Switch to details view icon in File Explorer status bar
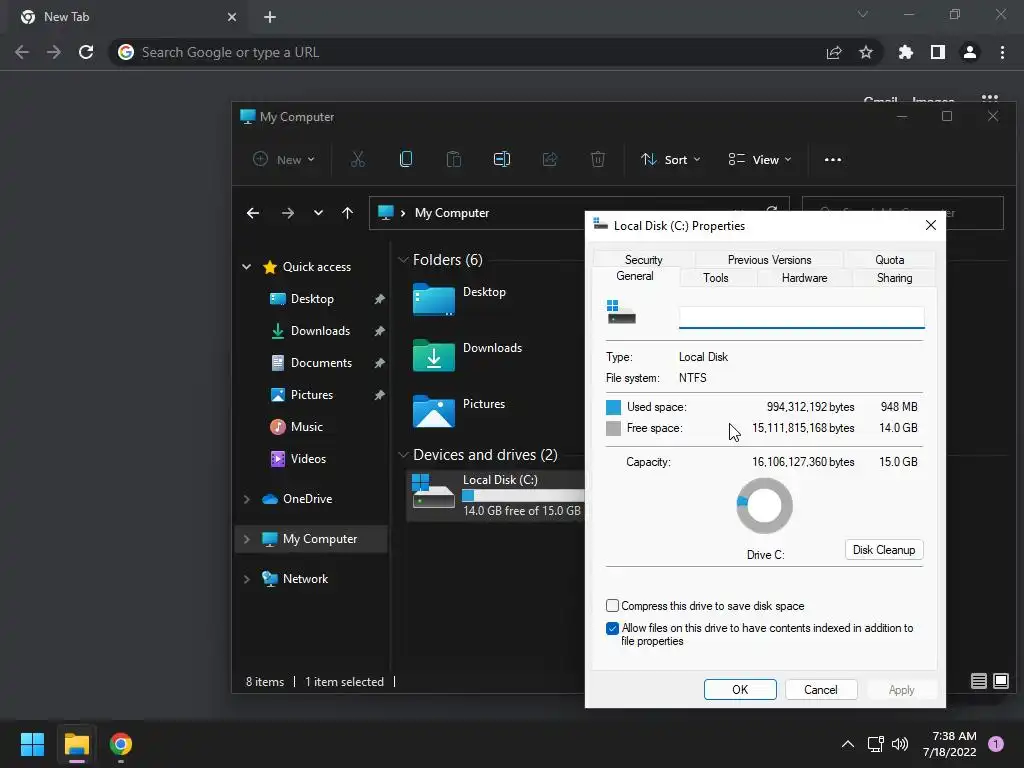 (978, 681)
